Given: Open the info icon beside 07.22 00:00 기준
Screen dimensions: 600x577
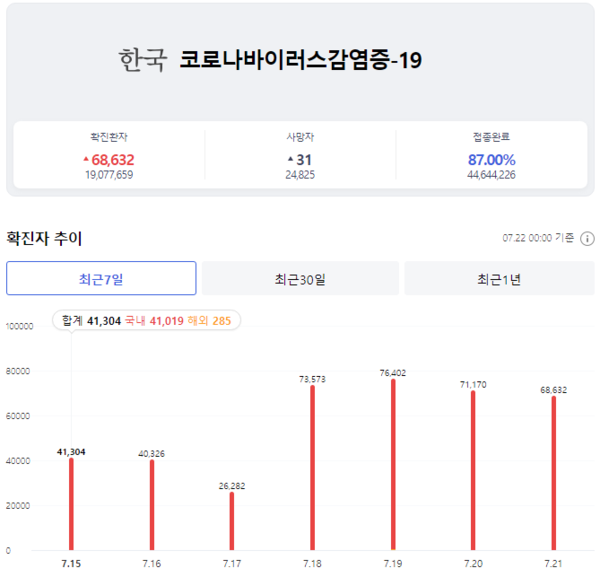Looking at the screenshot, I should [x=587, y=238].
